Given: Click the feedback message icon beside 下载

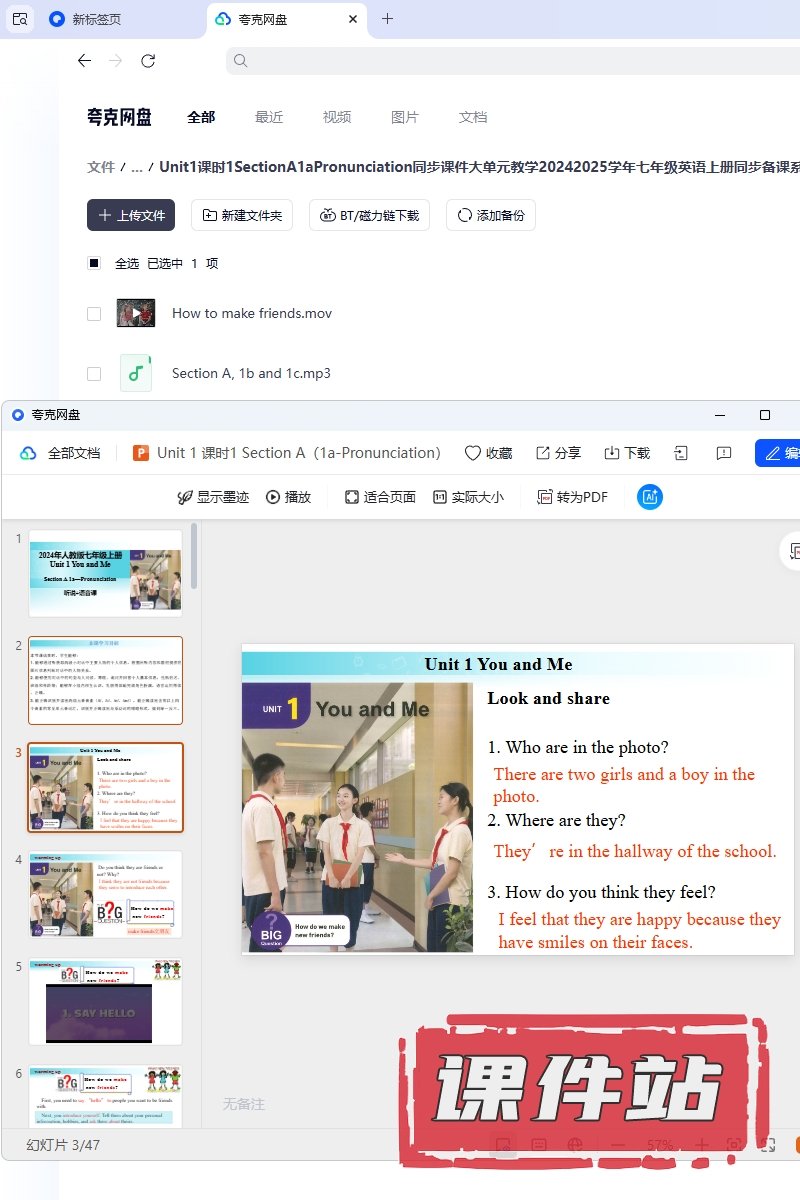Looking at the screenshot, I should [x=724, y=453].
